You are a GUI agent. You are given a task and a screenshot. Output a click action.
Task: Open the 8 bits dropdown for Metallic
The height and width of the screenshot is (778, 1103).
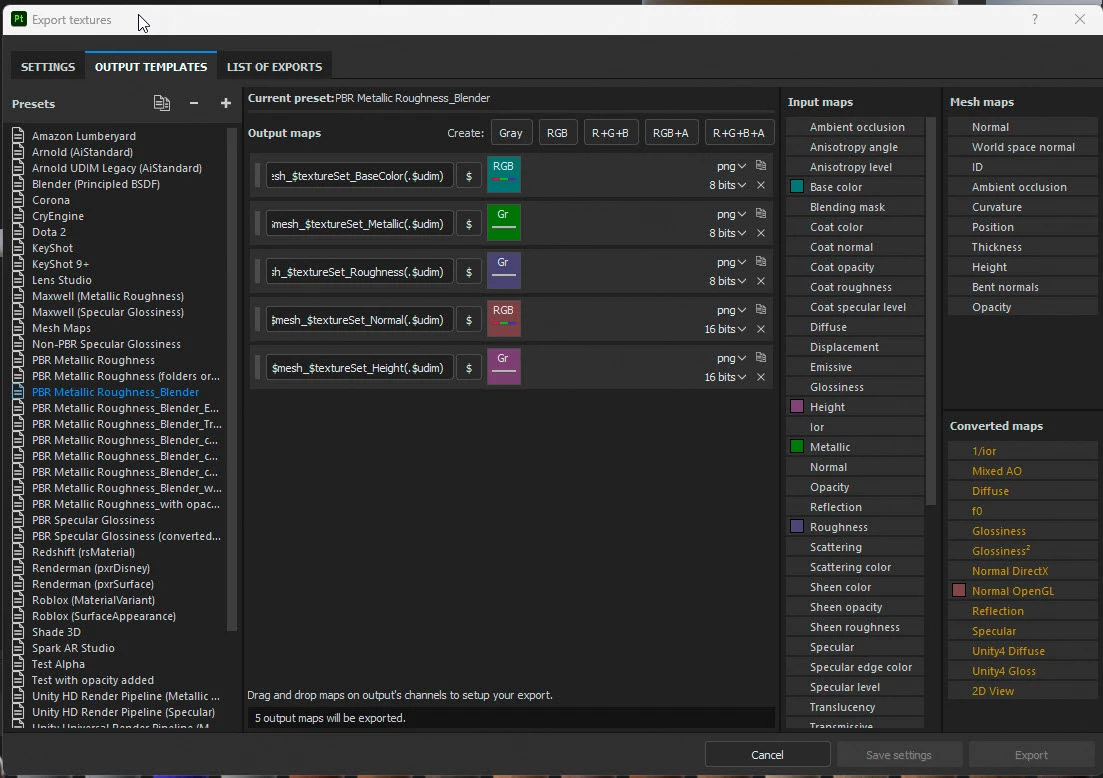point(727,233)
